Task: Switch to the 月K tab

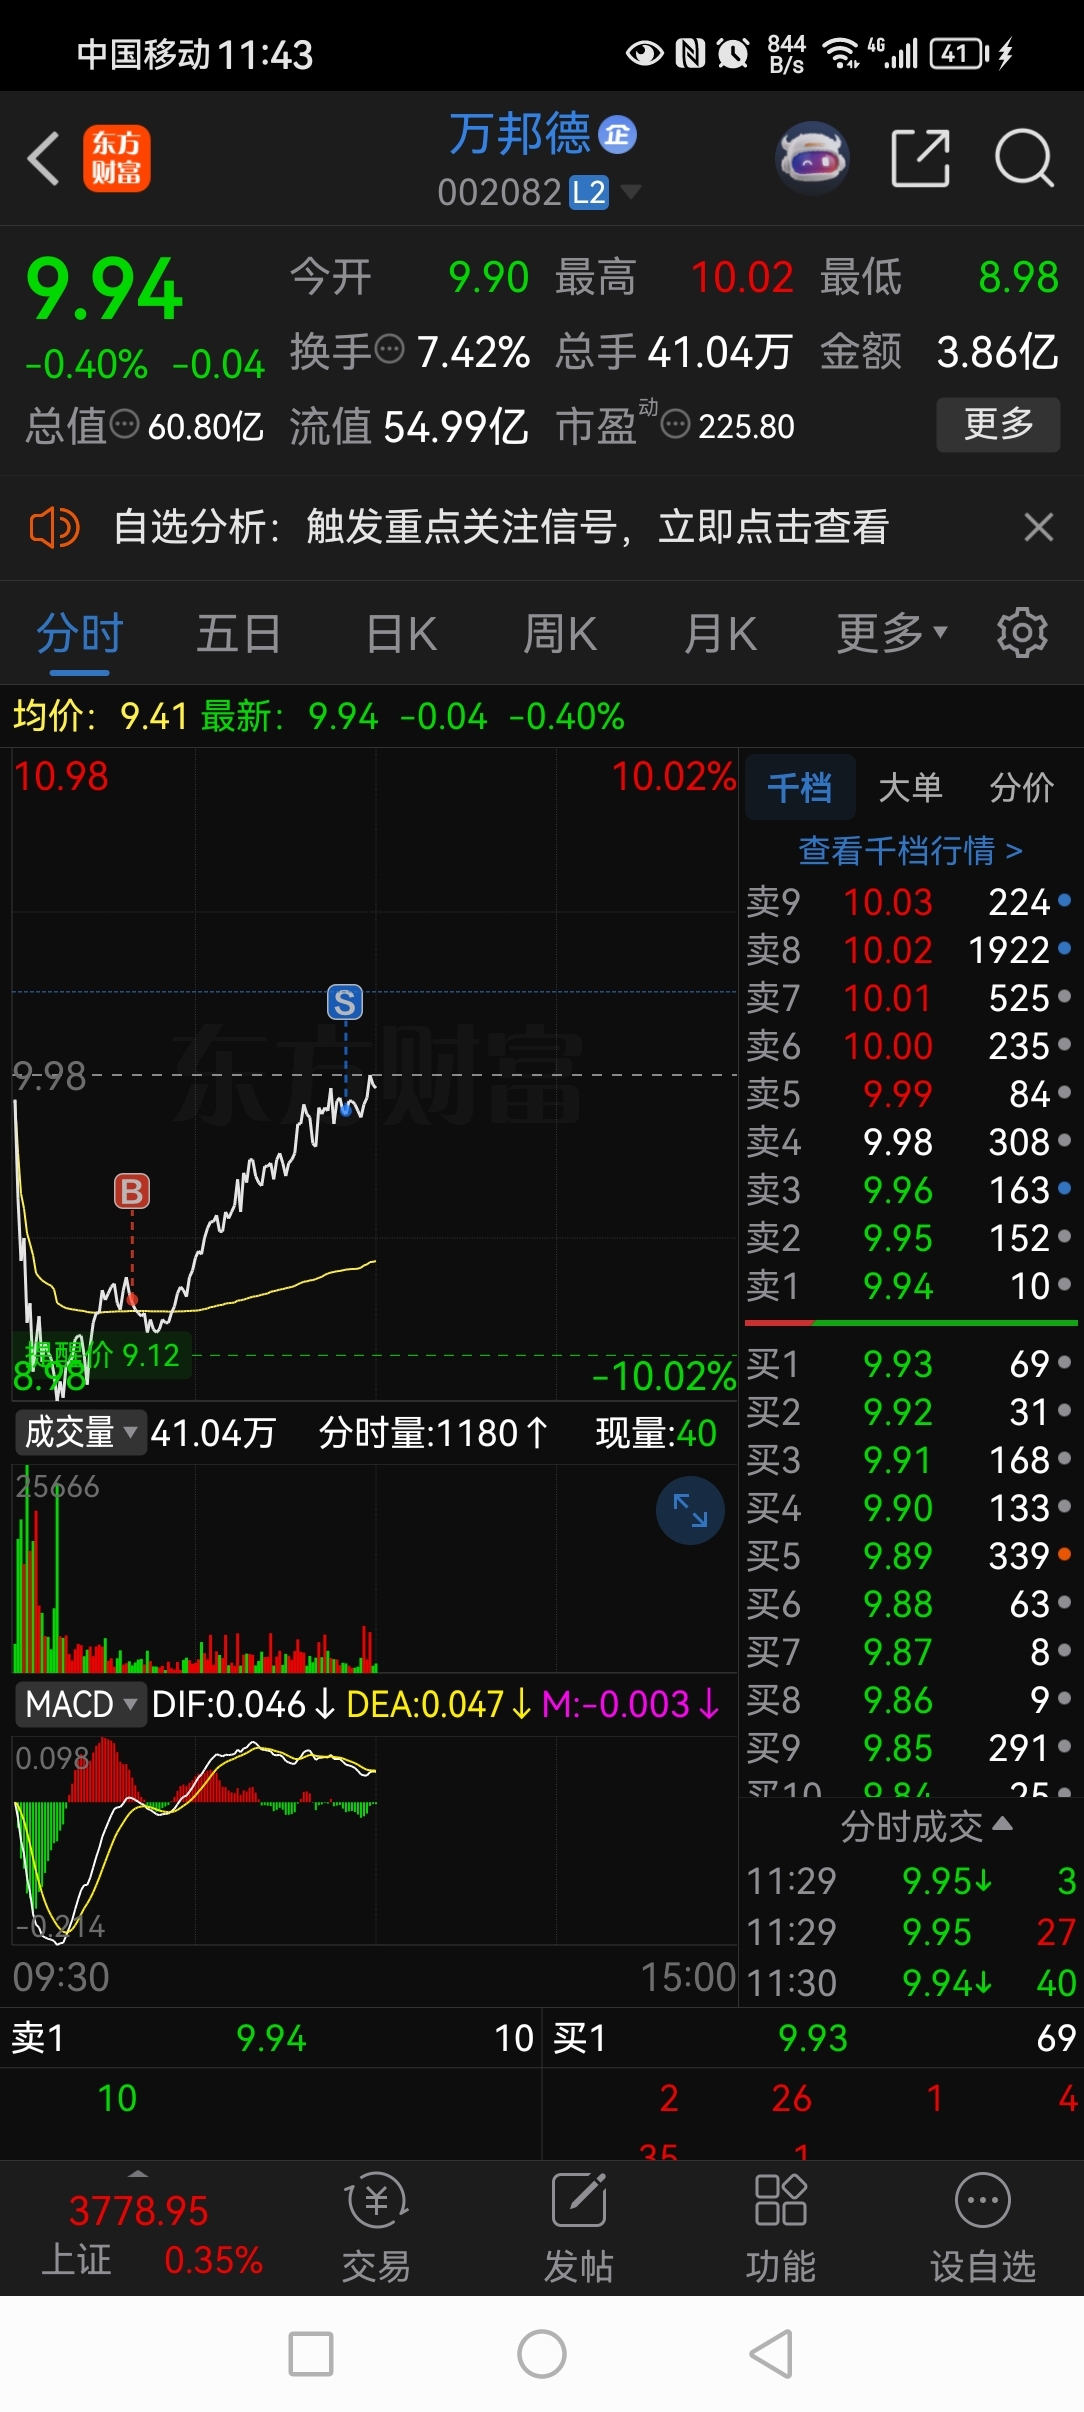Action: [x=720, y=634]
